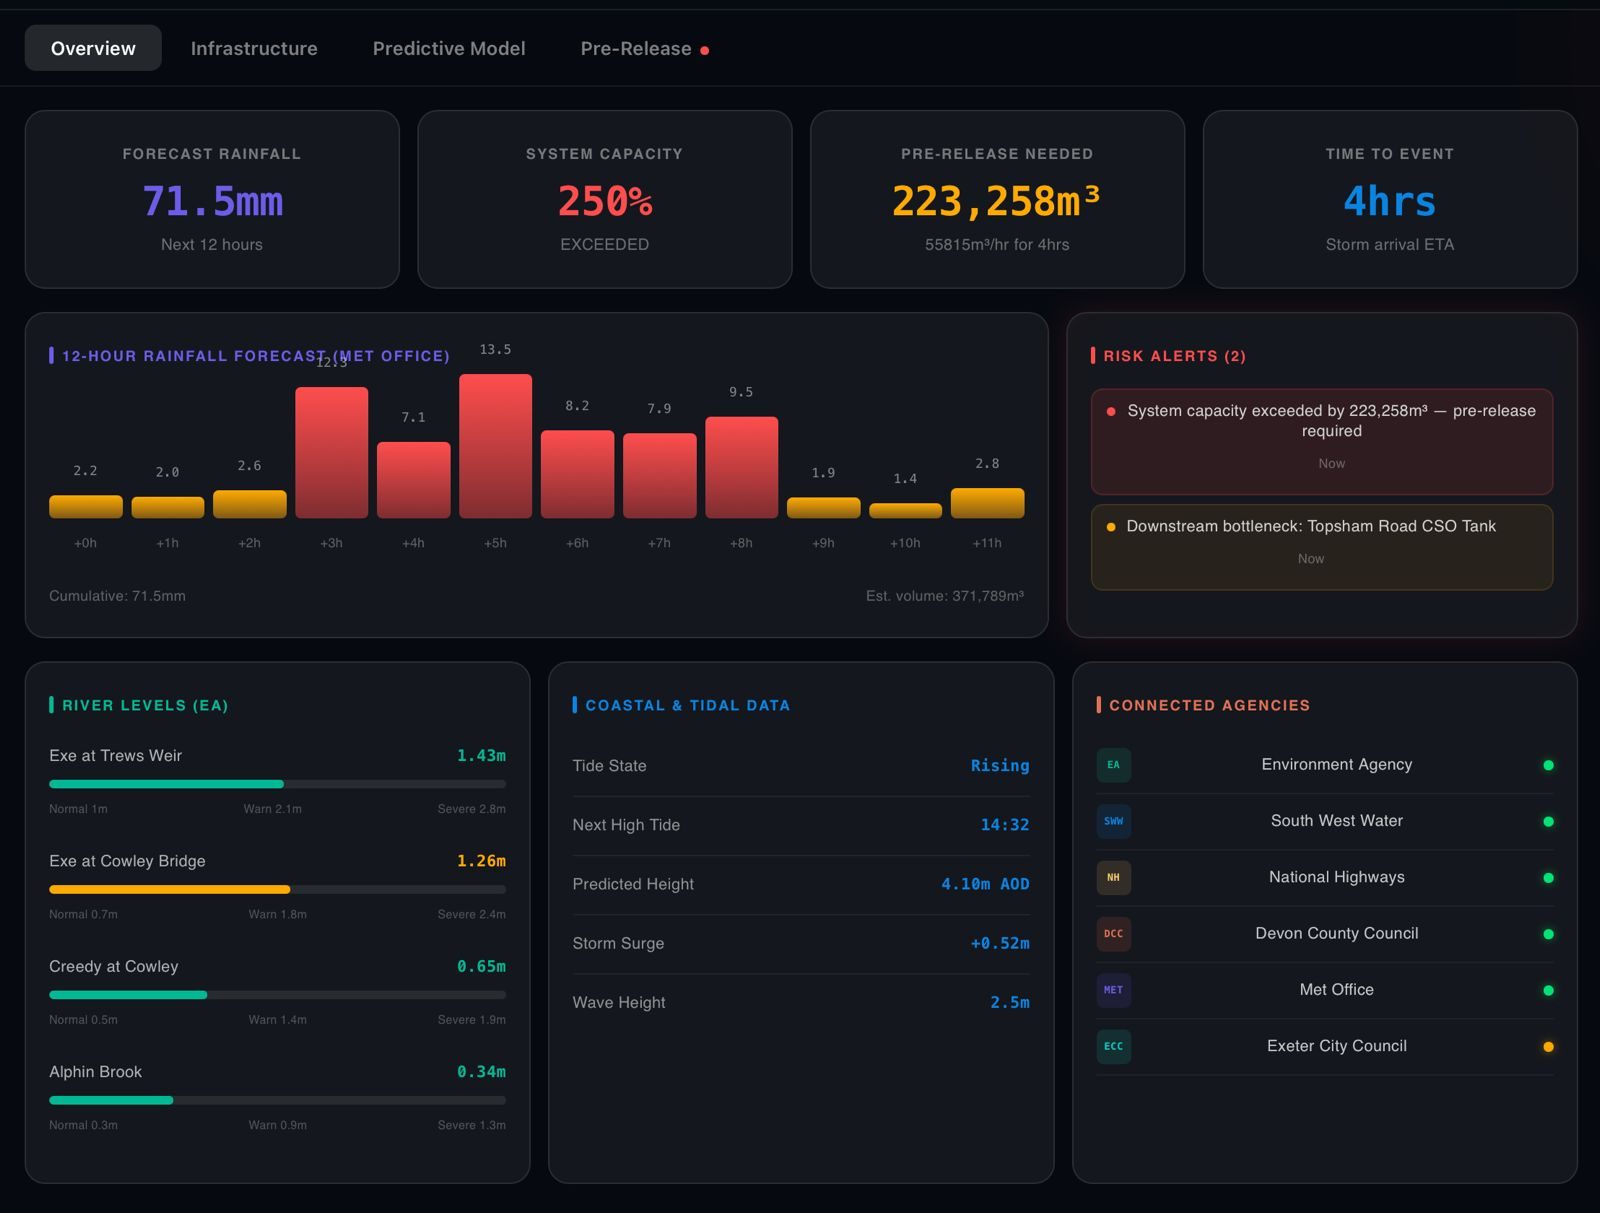Select the +8h rainfall bar
This screenshot has width=1600, height=1213.
click(x=742, y=467)
